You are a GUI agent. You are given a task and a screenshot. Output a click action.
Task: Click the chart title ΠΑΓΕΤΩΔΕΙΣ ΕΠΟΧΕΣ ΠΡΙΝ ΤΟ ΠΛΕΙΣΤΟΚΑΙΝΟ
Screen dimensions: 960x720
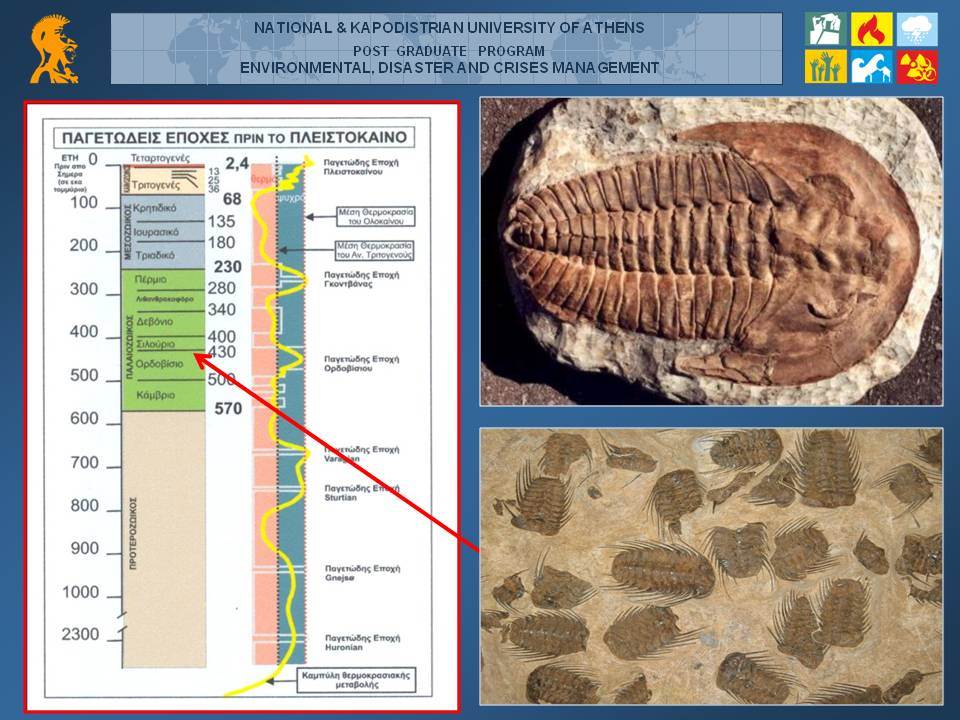coord(234,137)
